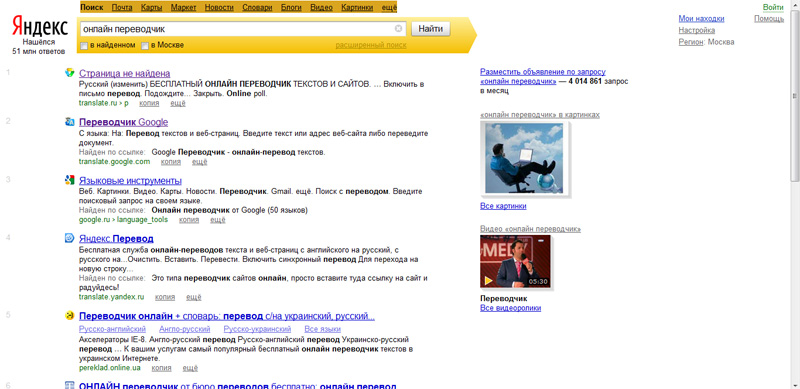Image resolution: width=800 pixels, height=389 pixels.
Task: Change the Регион setting
Action: 691,42
